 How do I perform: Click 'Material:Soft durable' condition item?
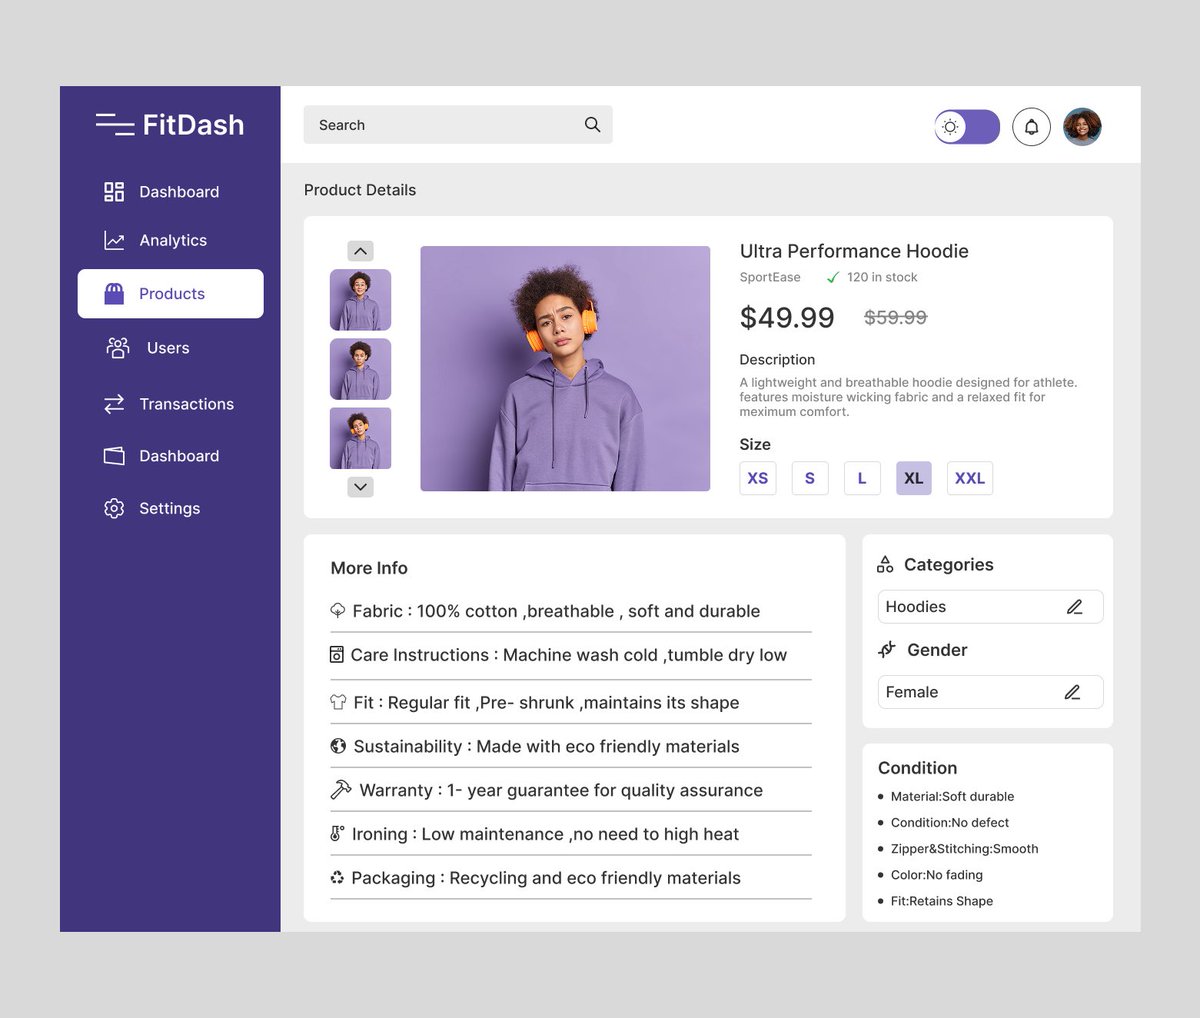pos(952,797)
